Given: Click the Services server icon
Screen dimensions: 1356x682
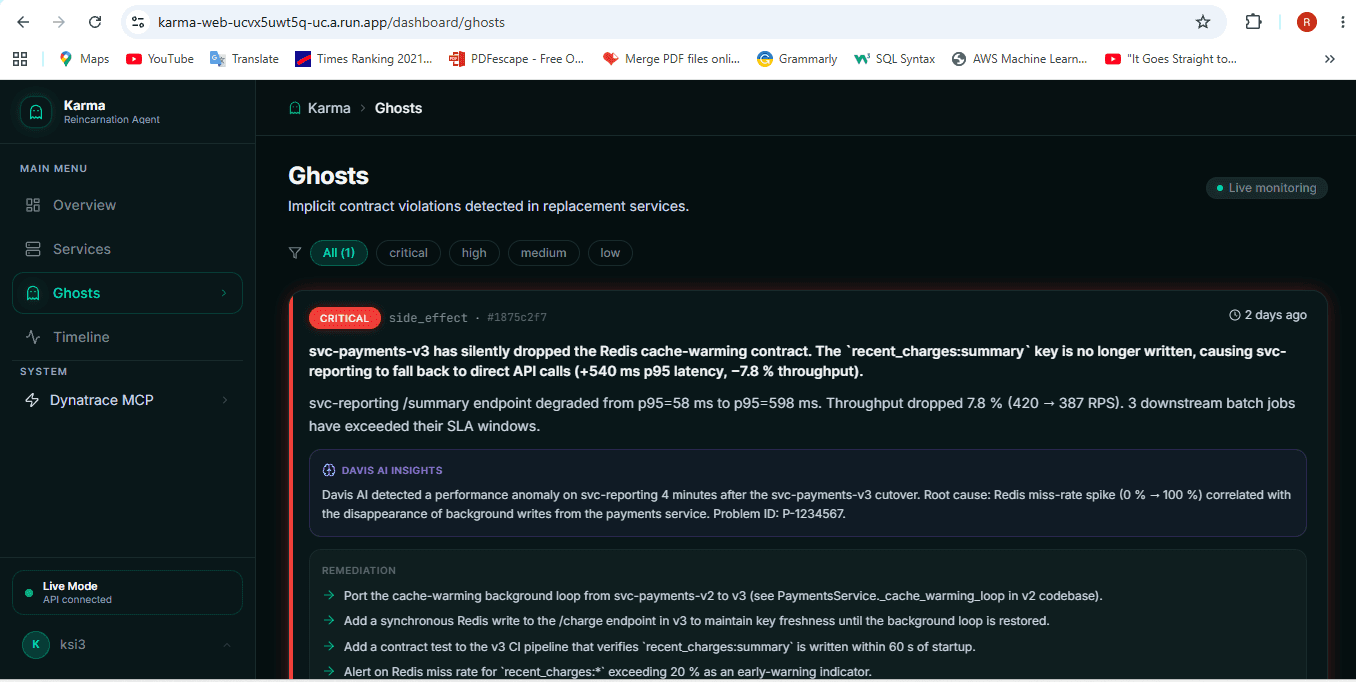Looking at the screenshot, I should (33, 249).
